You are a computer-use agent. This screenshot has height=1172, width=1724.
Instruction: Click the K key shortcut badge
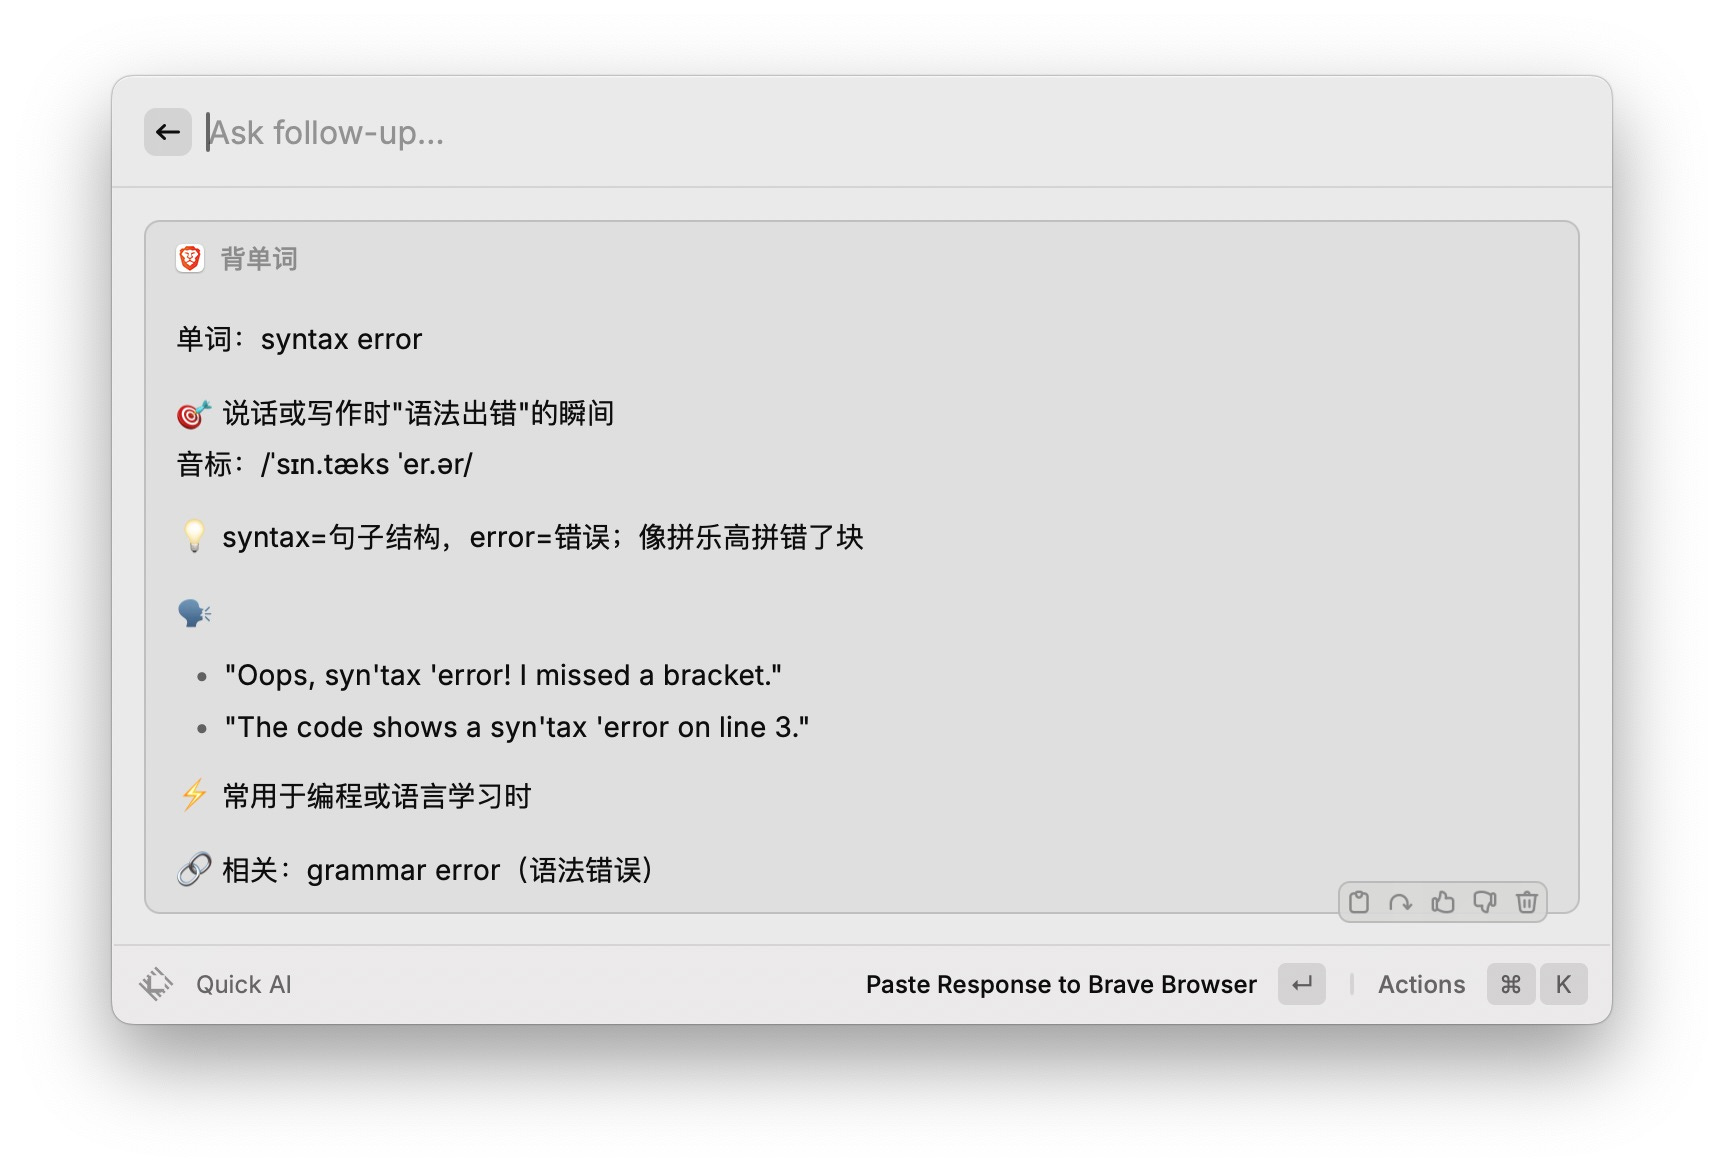pos(1563,985)
